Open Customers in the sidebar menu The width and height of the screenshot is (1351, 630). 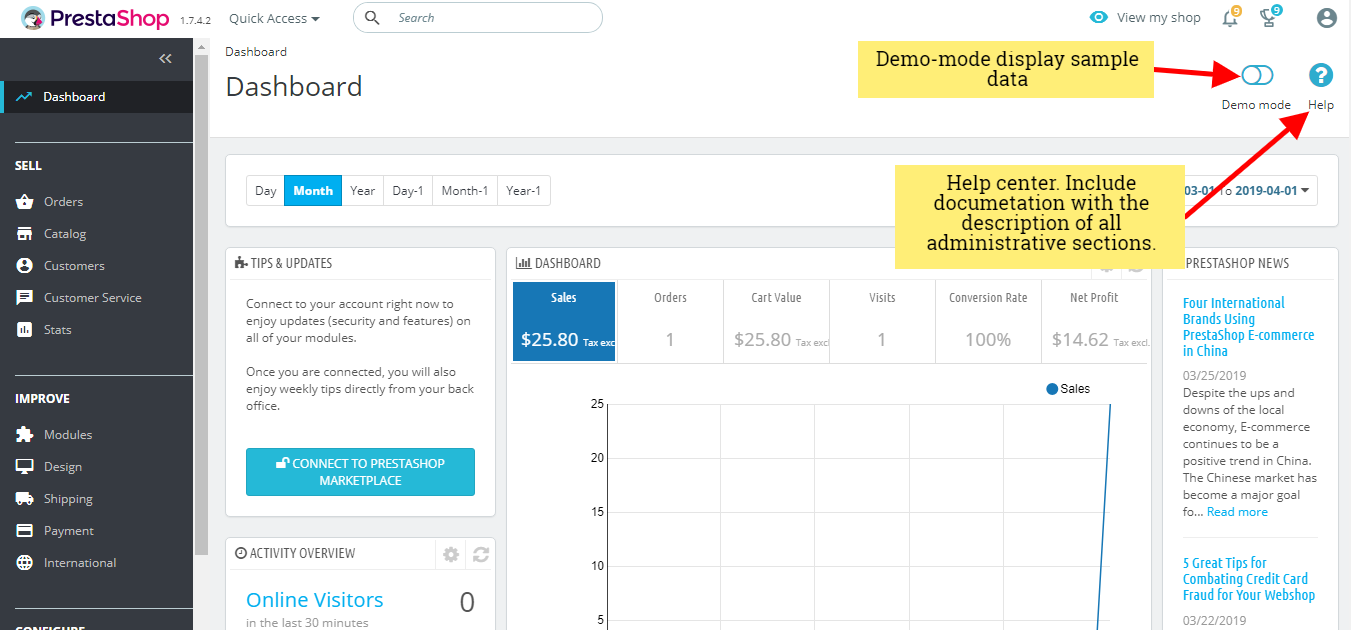(74, 266)
